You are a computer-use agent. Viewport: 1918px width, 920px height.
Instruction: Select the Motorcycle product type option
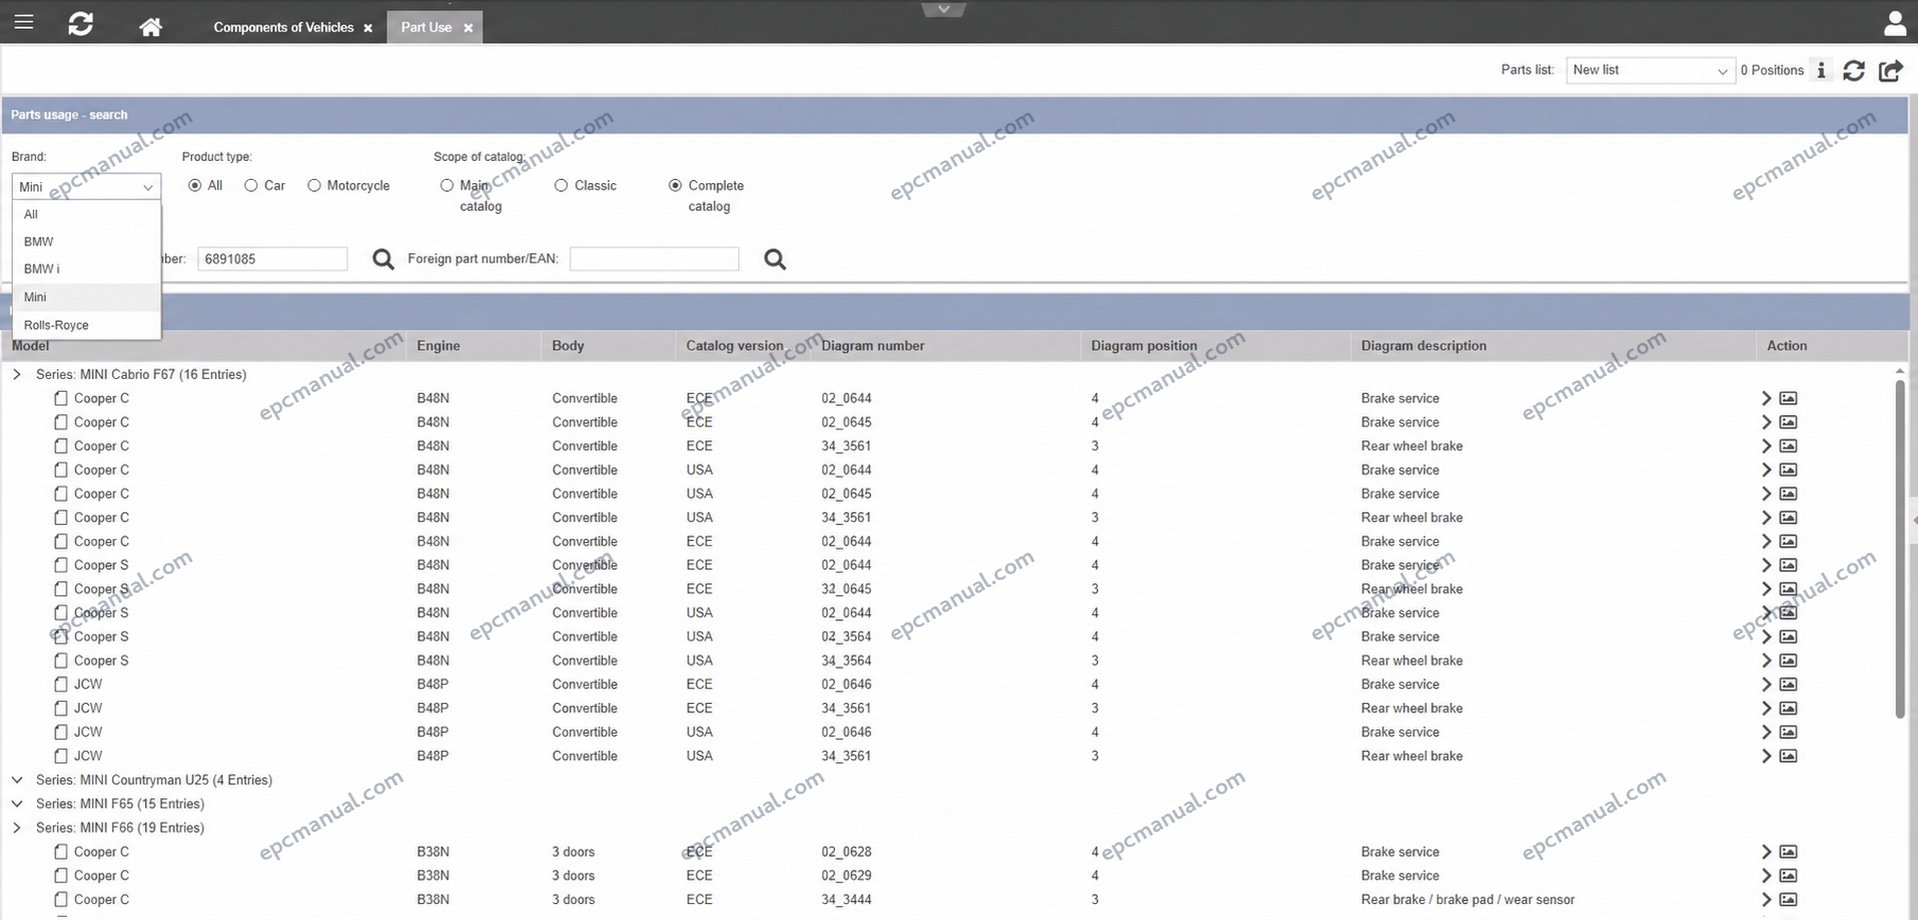point(314,186)
